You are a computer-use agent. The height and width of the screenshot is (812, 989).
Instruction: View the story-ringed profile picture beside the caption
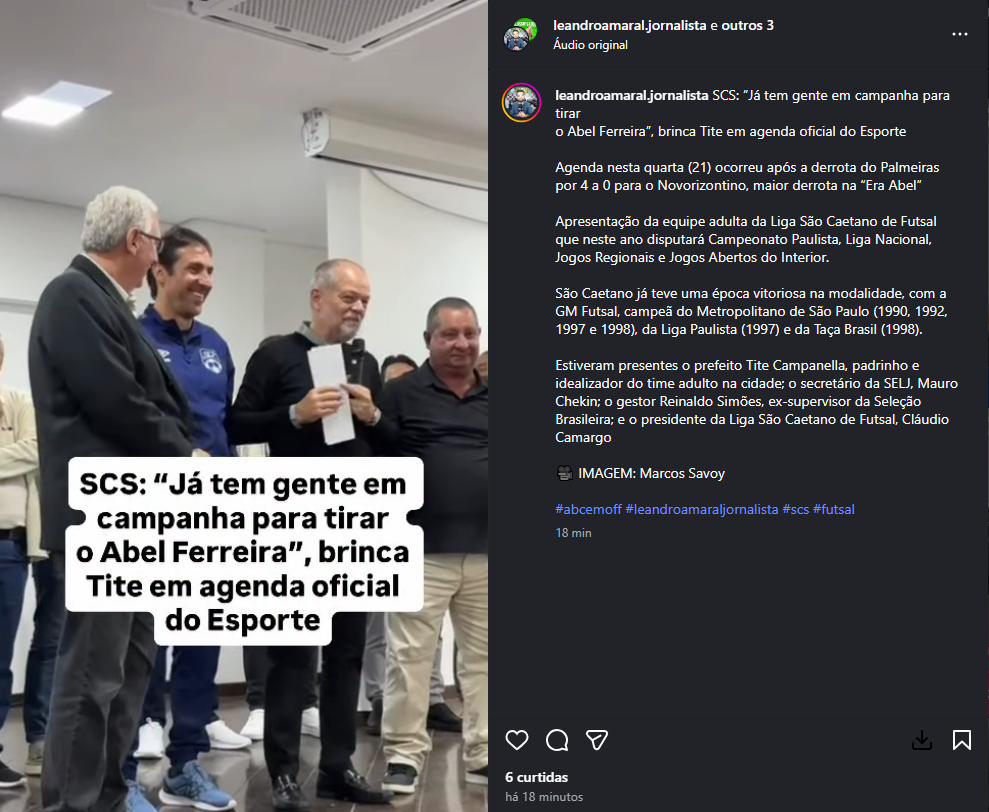pyautogui.click(x=521, y=102)
